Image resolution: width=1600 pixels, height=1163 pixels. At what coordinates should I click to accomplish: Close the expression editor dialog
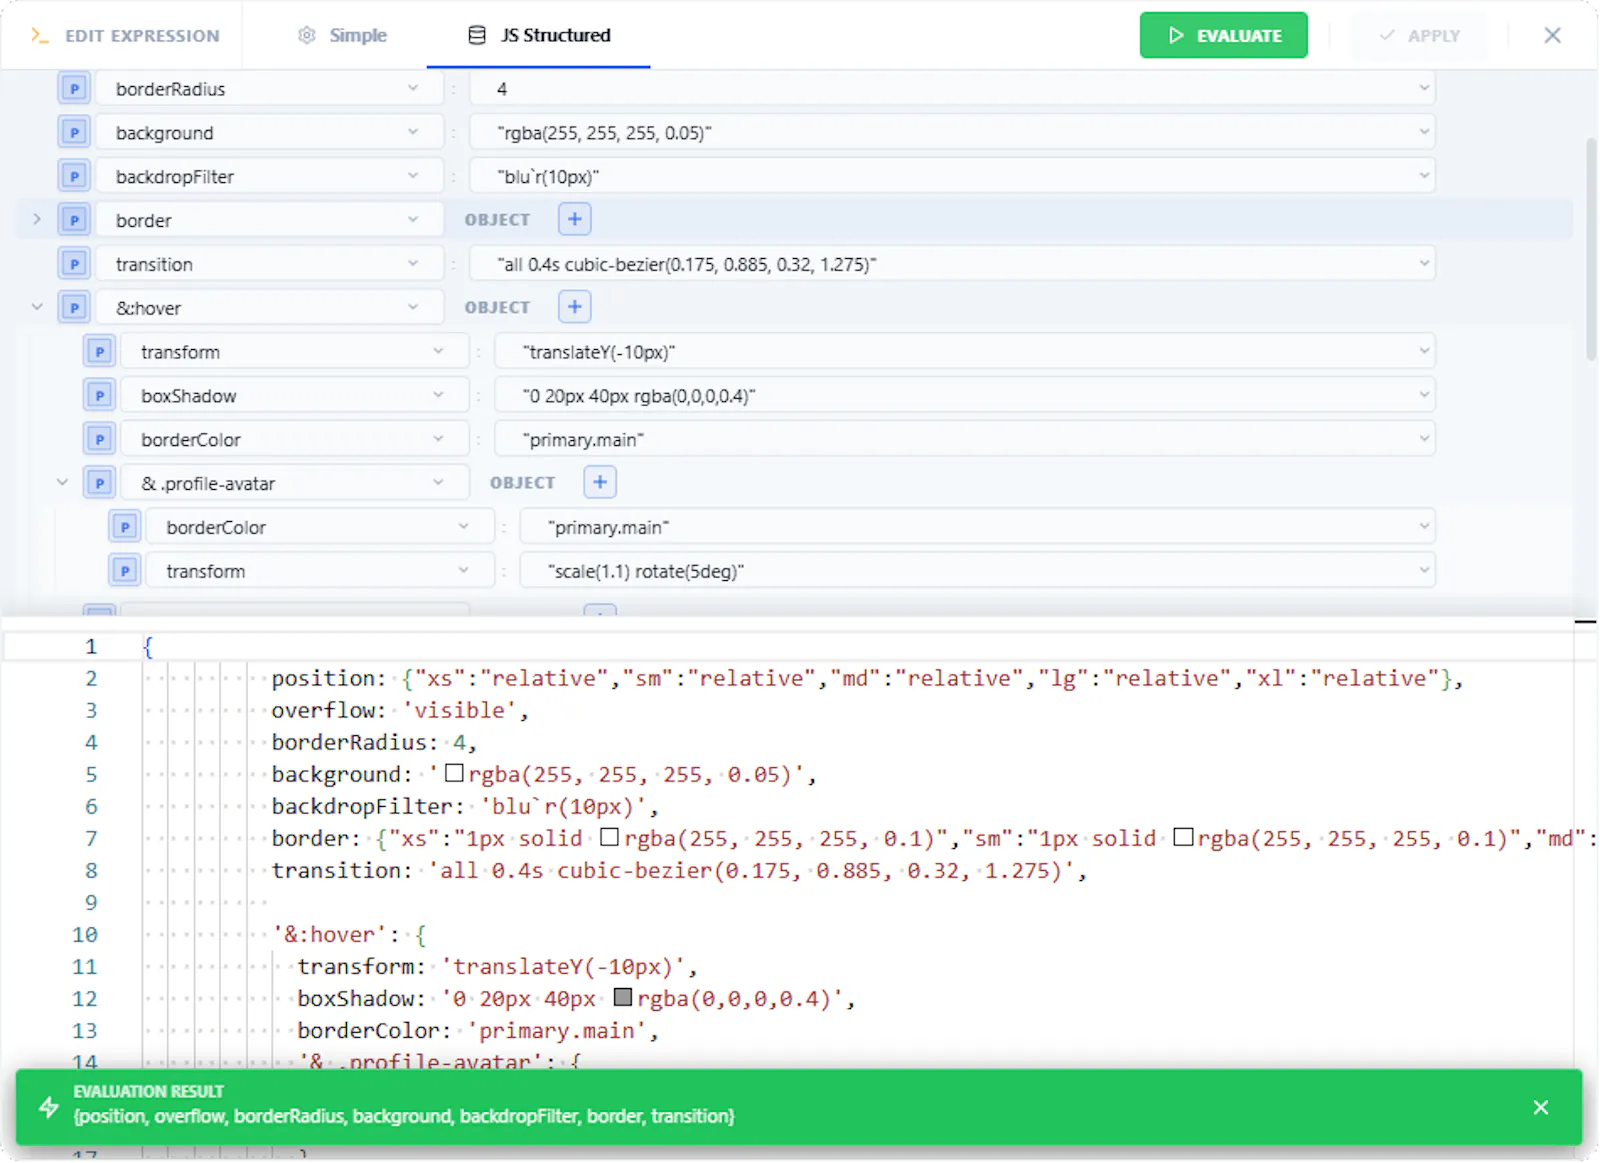[x=1552, y=35]
